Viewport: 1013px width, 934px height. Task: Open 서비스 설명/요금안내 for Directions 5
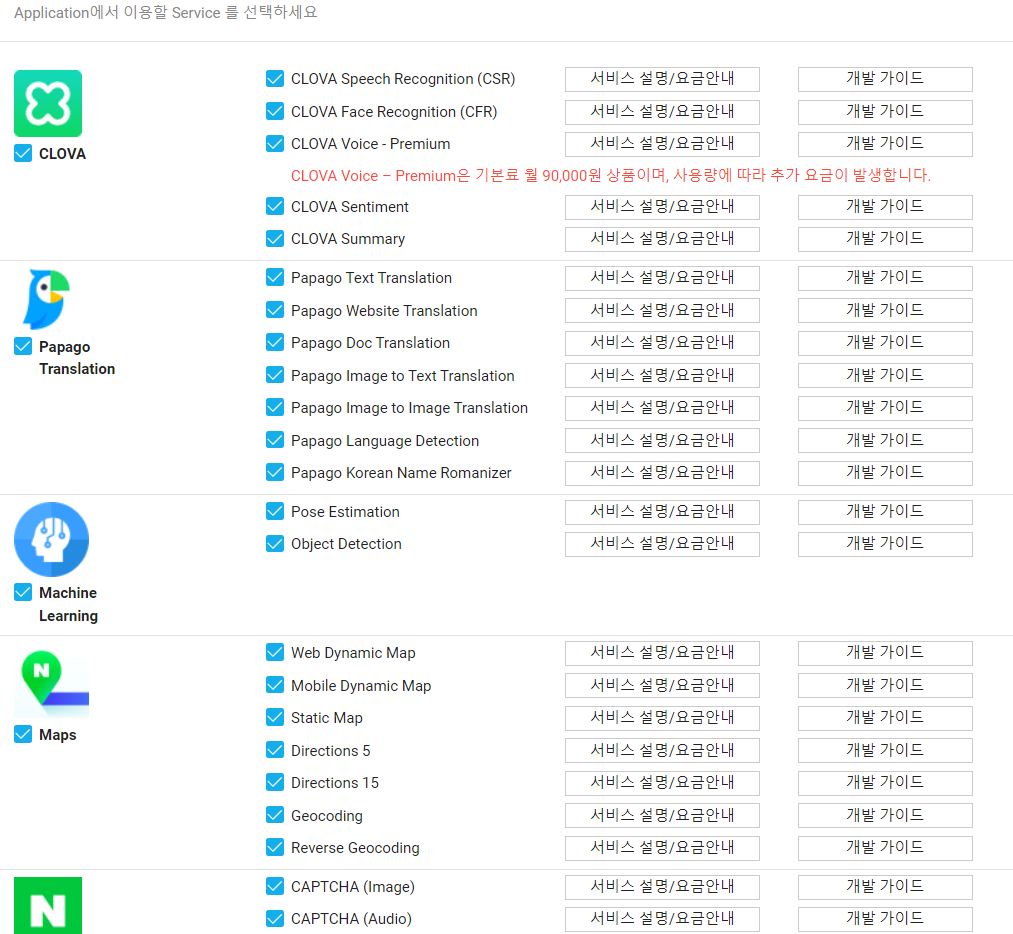point(662,750)
